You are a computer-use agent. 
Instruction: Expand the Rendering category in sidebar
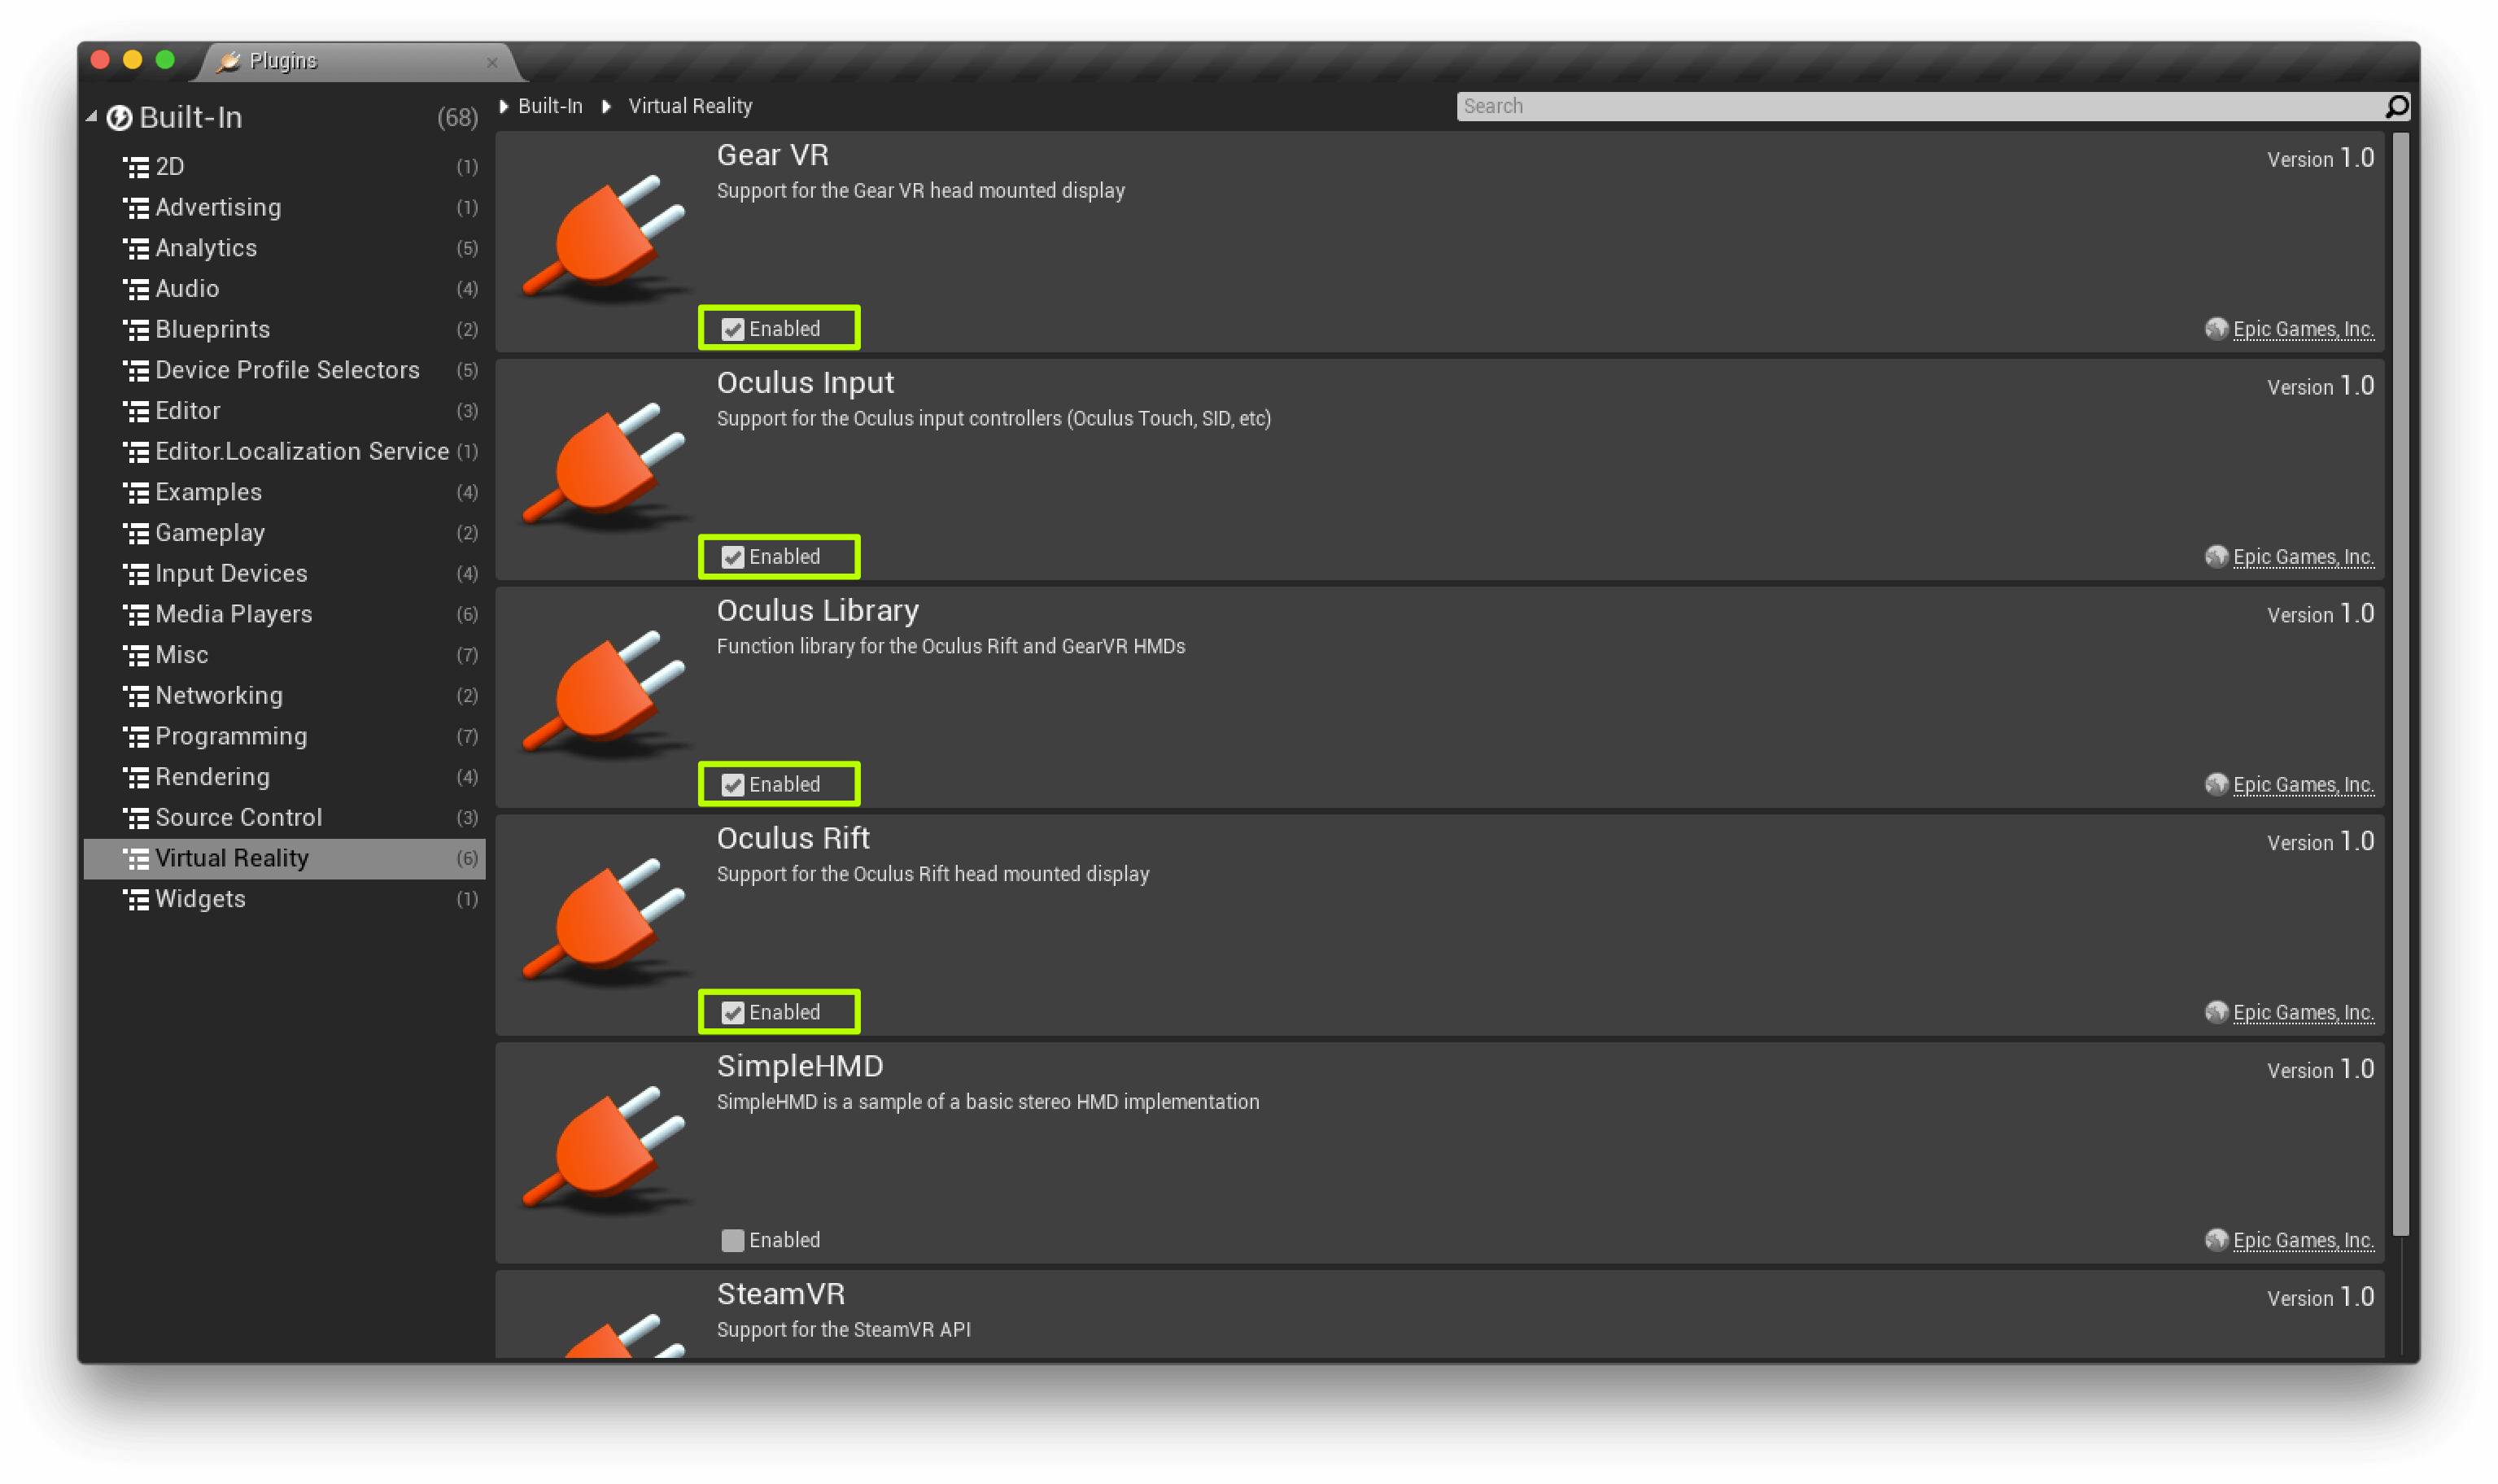click(212, 775)
